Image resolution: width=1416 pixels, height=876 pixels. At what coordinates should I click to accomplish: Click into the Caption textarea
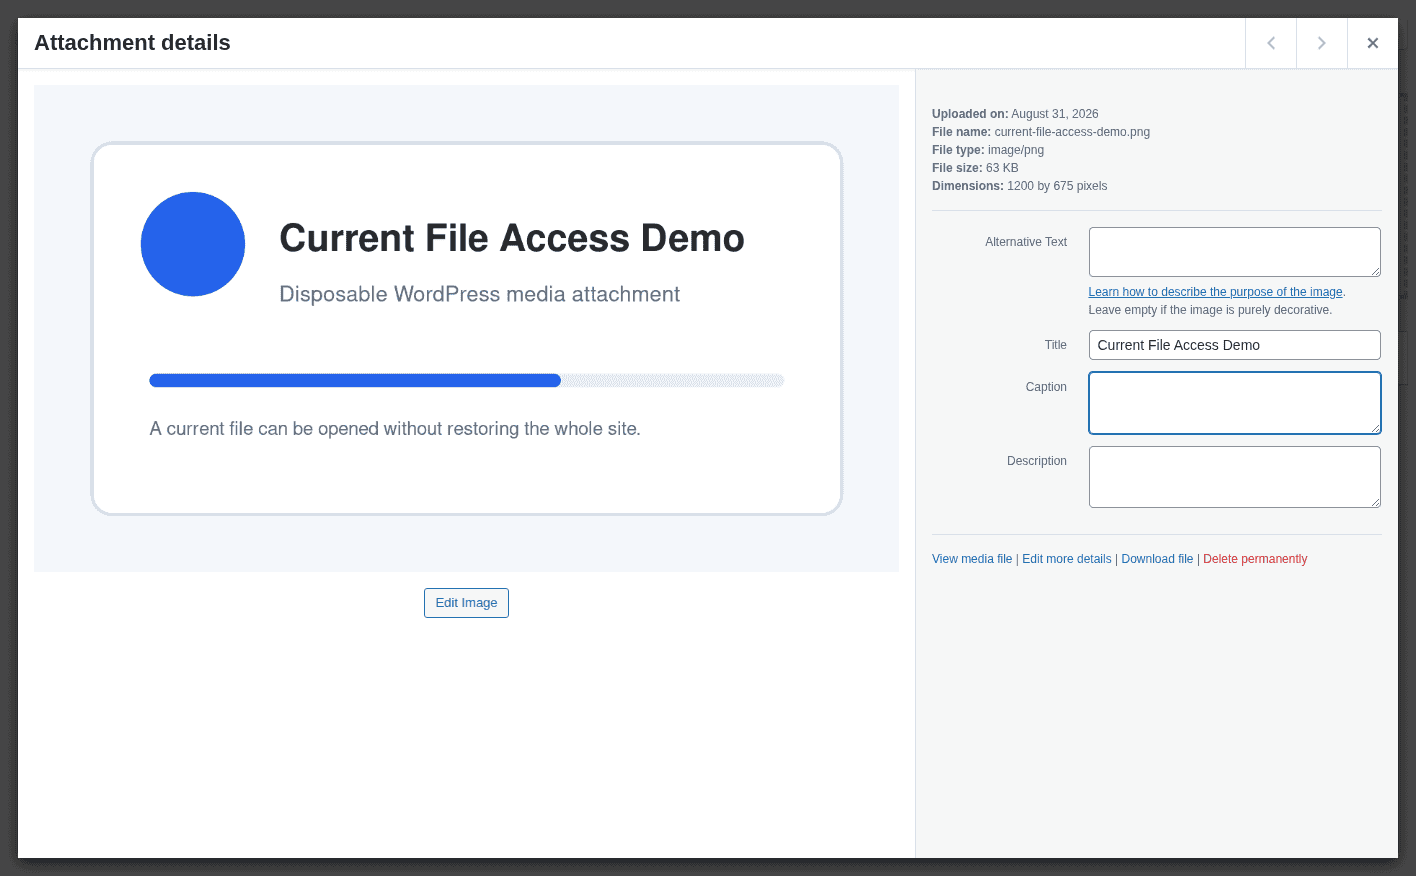tap(1234, 403)
